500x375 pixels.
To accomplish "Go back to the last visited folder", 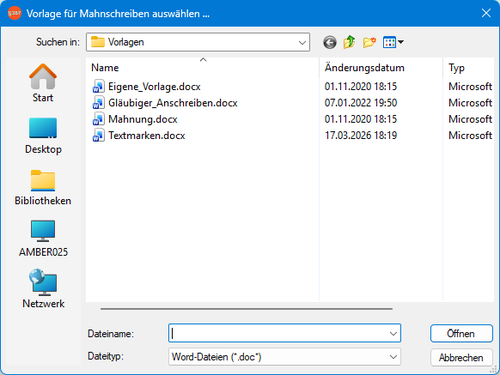I will pos(330,42).
